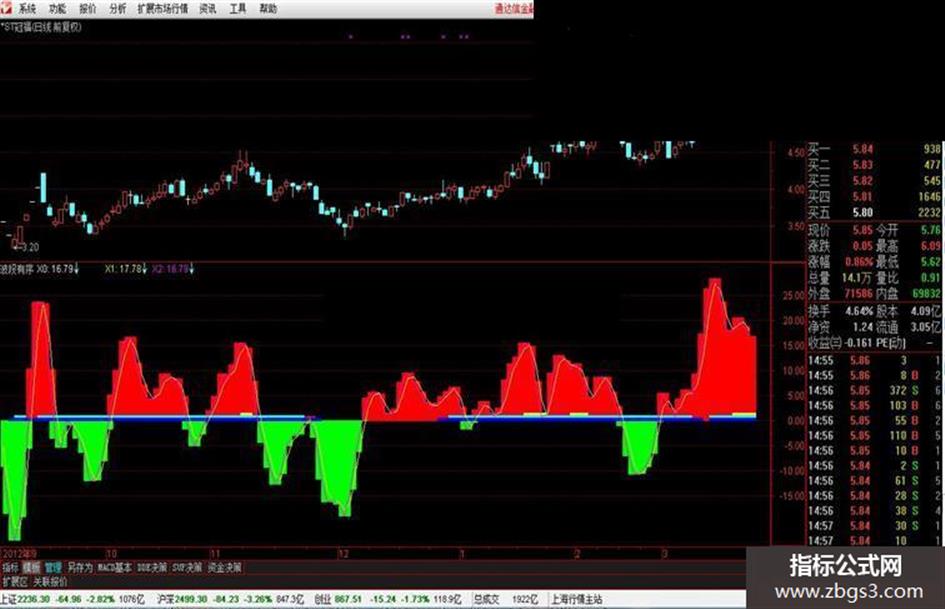The image size is (945, 609).
Task: Select the 扩展区 tab
Action: pos(15,582)
